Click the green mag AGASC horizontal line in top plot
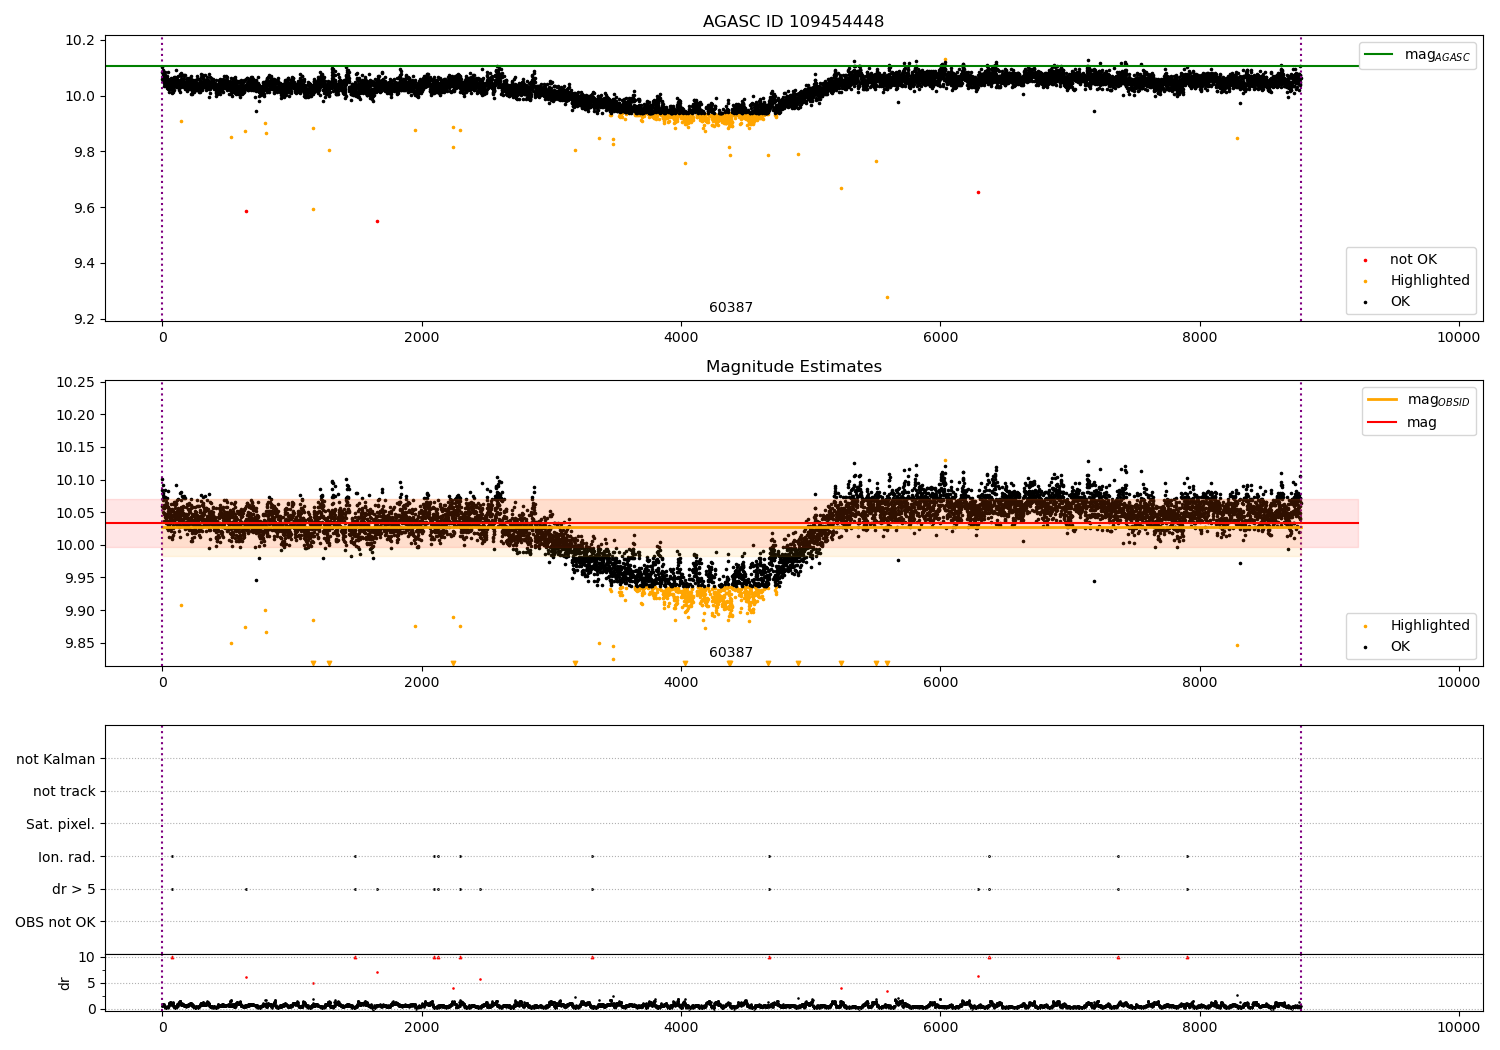The height and width of the screenshot is (1050, 1500). click(x=731, y=66)
